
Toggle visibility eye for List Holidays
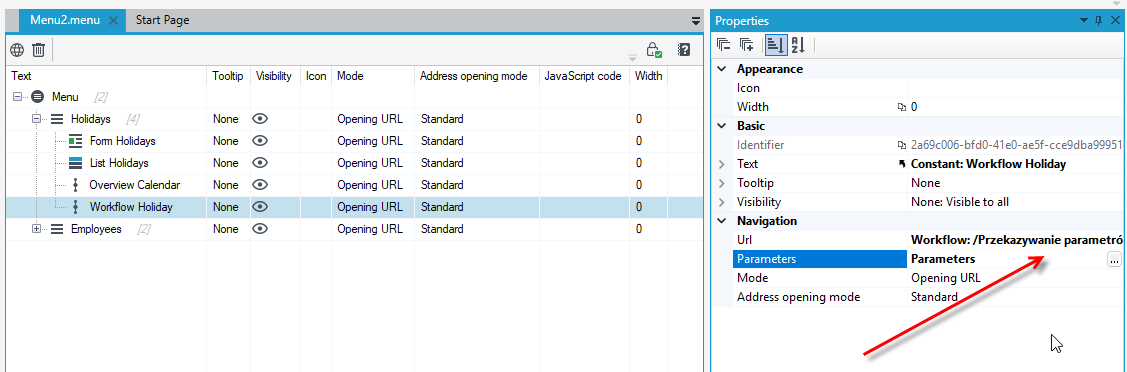pyautogui.click(x=260, y=163)
